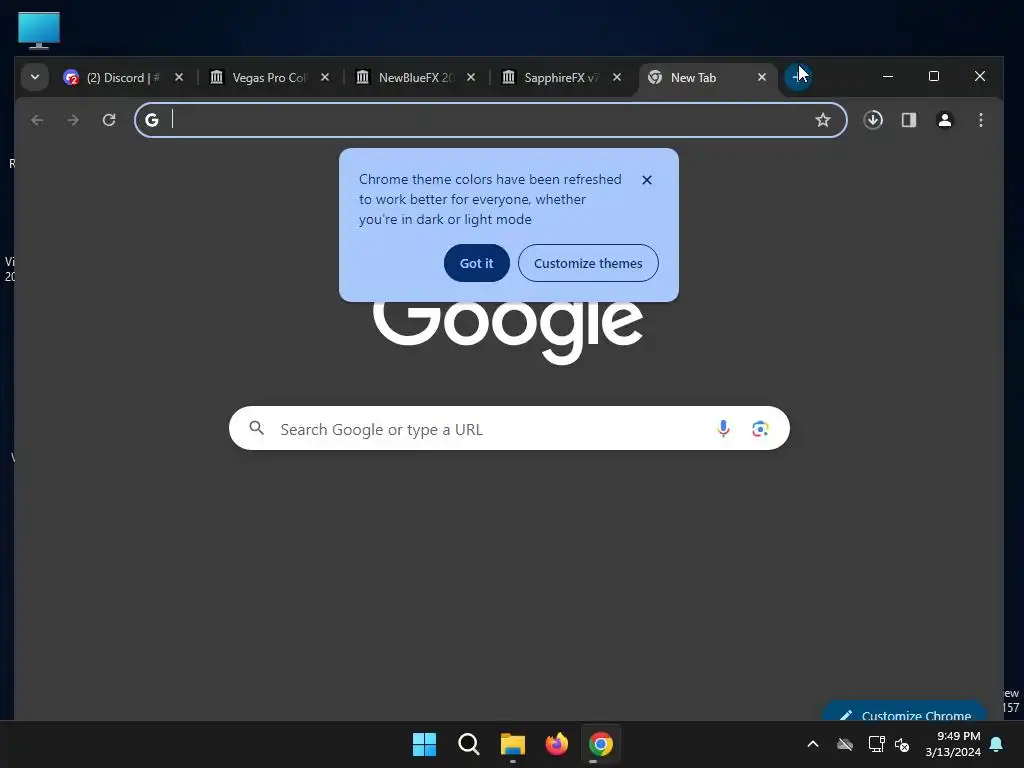Open the profile avatar menu
Screen dimensions: 1024x768
tap(944, 120)
